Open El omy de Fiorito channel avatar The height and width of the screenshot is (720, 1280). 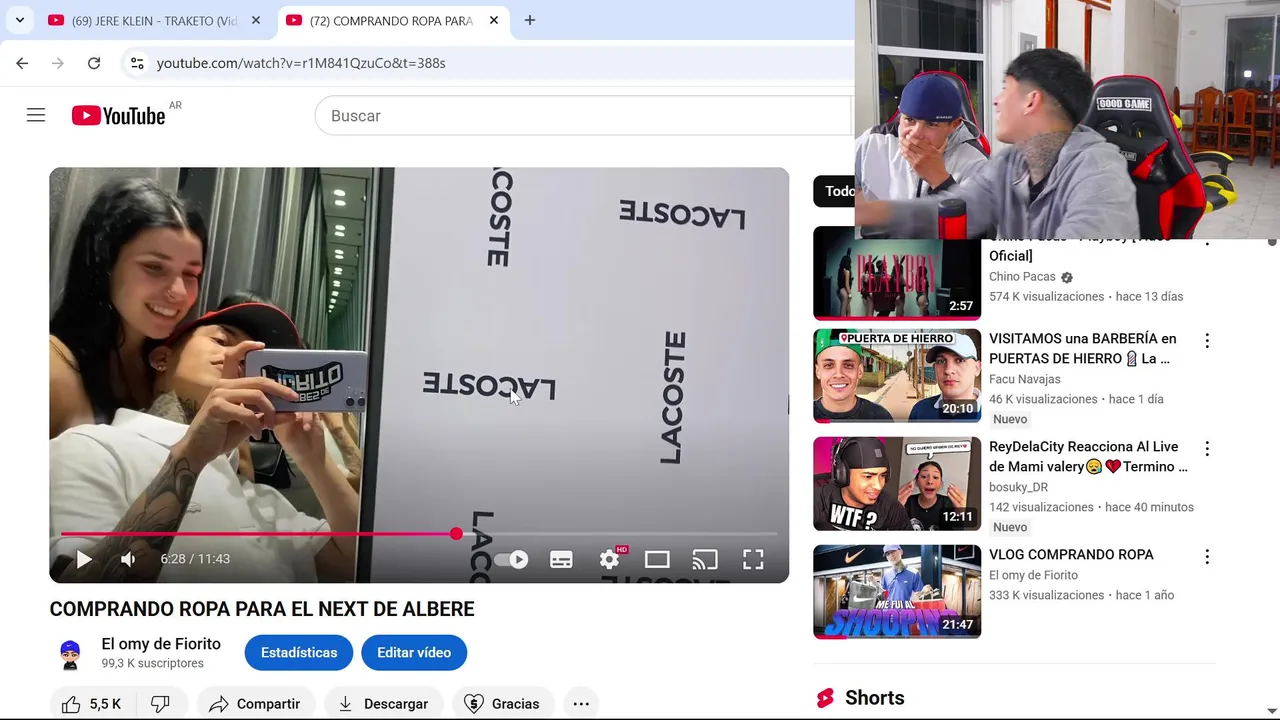(x=70, y=654)
